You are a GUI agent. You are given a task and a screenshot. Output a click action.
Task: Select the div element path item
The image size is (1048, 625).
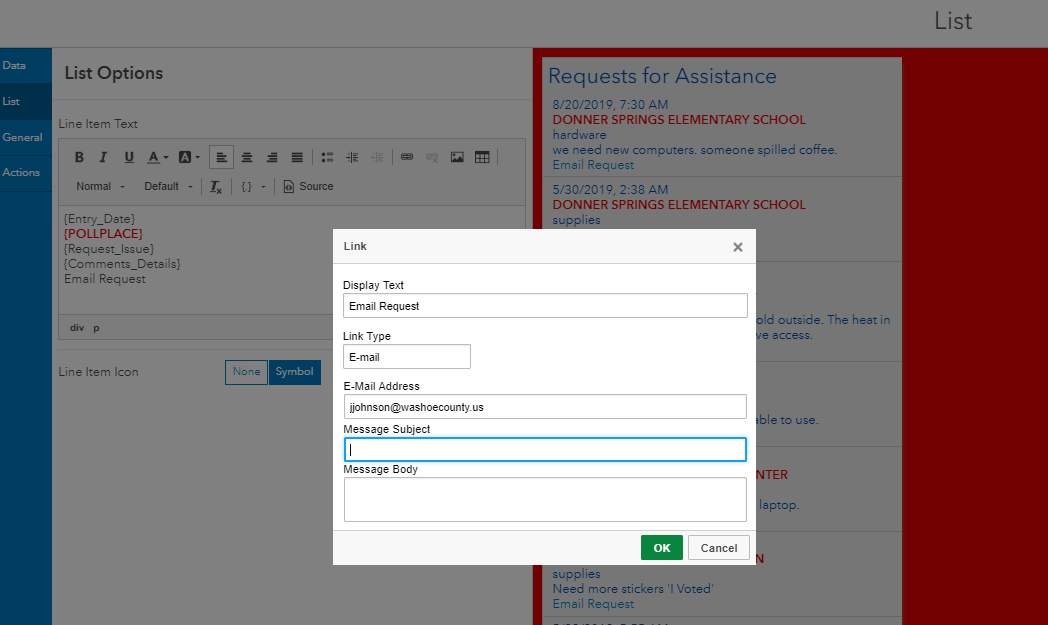point(77,328)
